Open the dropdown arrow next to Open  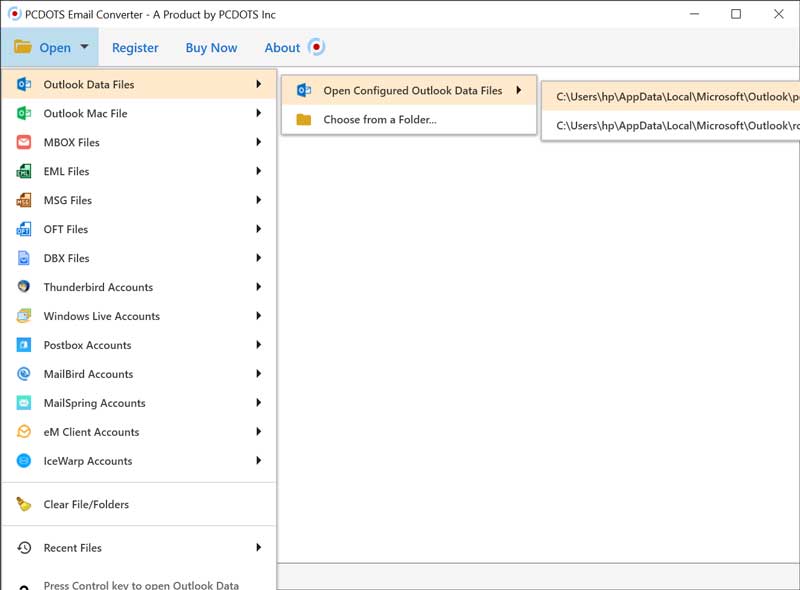pyautogui.click(x=84, y=46)
